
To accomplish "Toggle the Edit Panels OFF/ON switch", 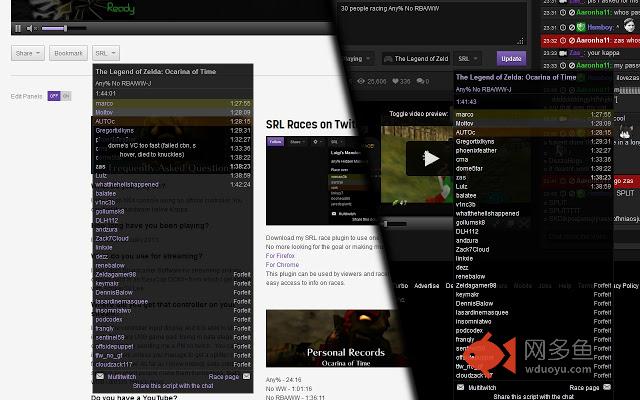I will [59, 96].
